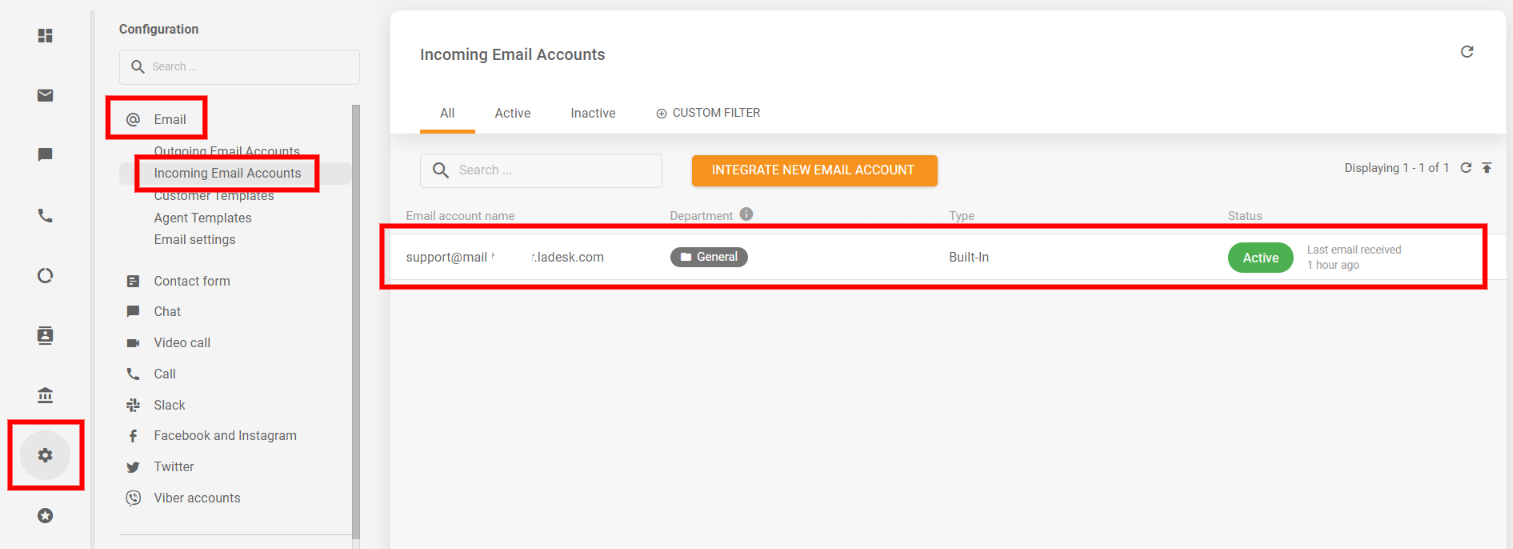Click the Active status badge
Image resolution: width=1513 pixels, height=549 pixels.
(1260, 258)
